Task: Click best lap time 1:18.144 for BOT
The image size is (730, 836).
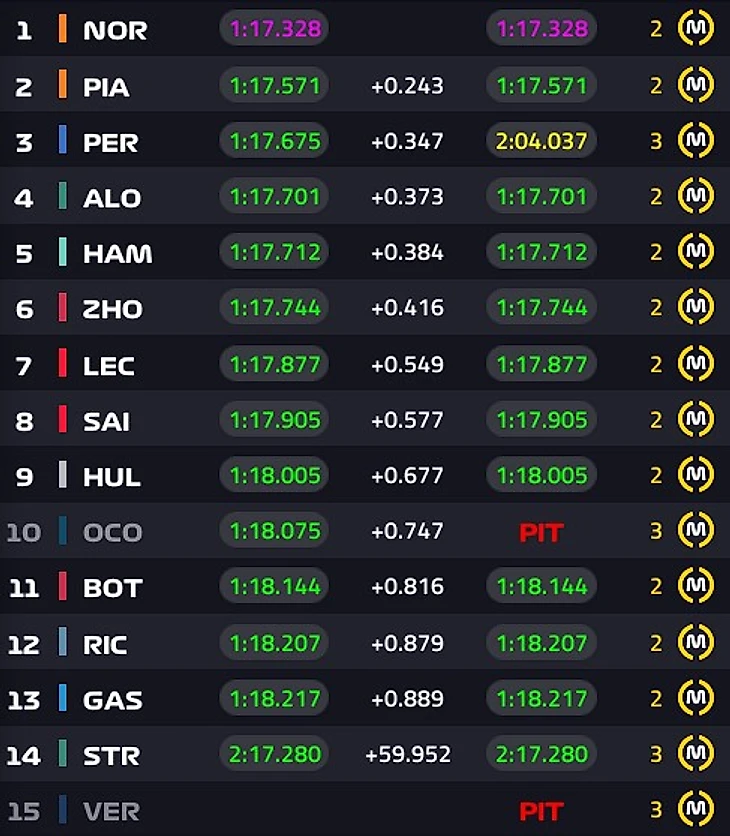Action: (x=275, y=587)
